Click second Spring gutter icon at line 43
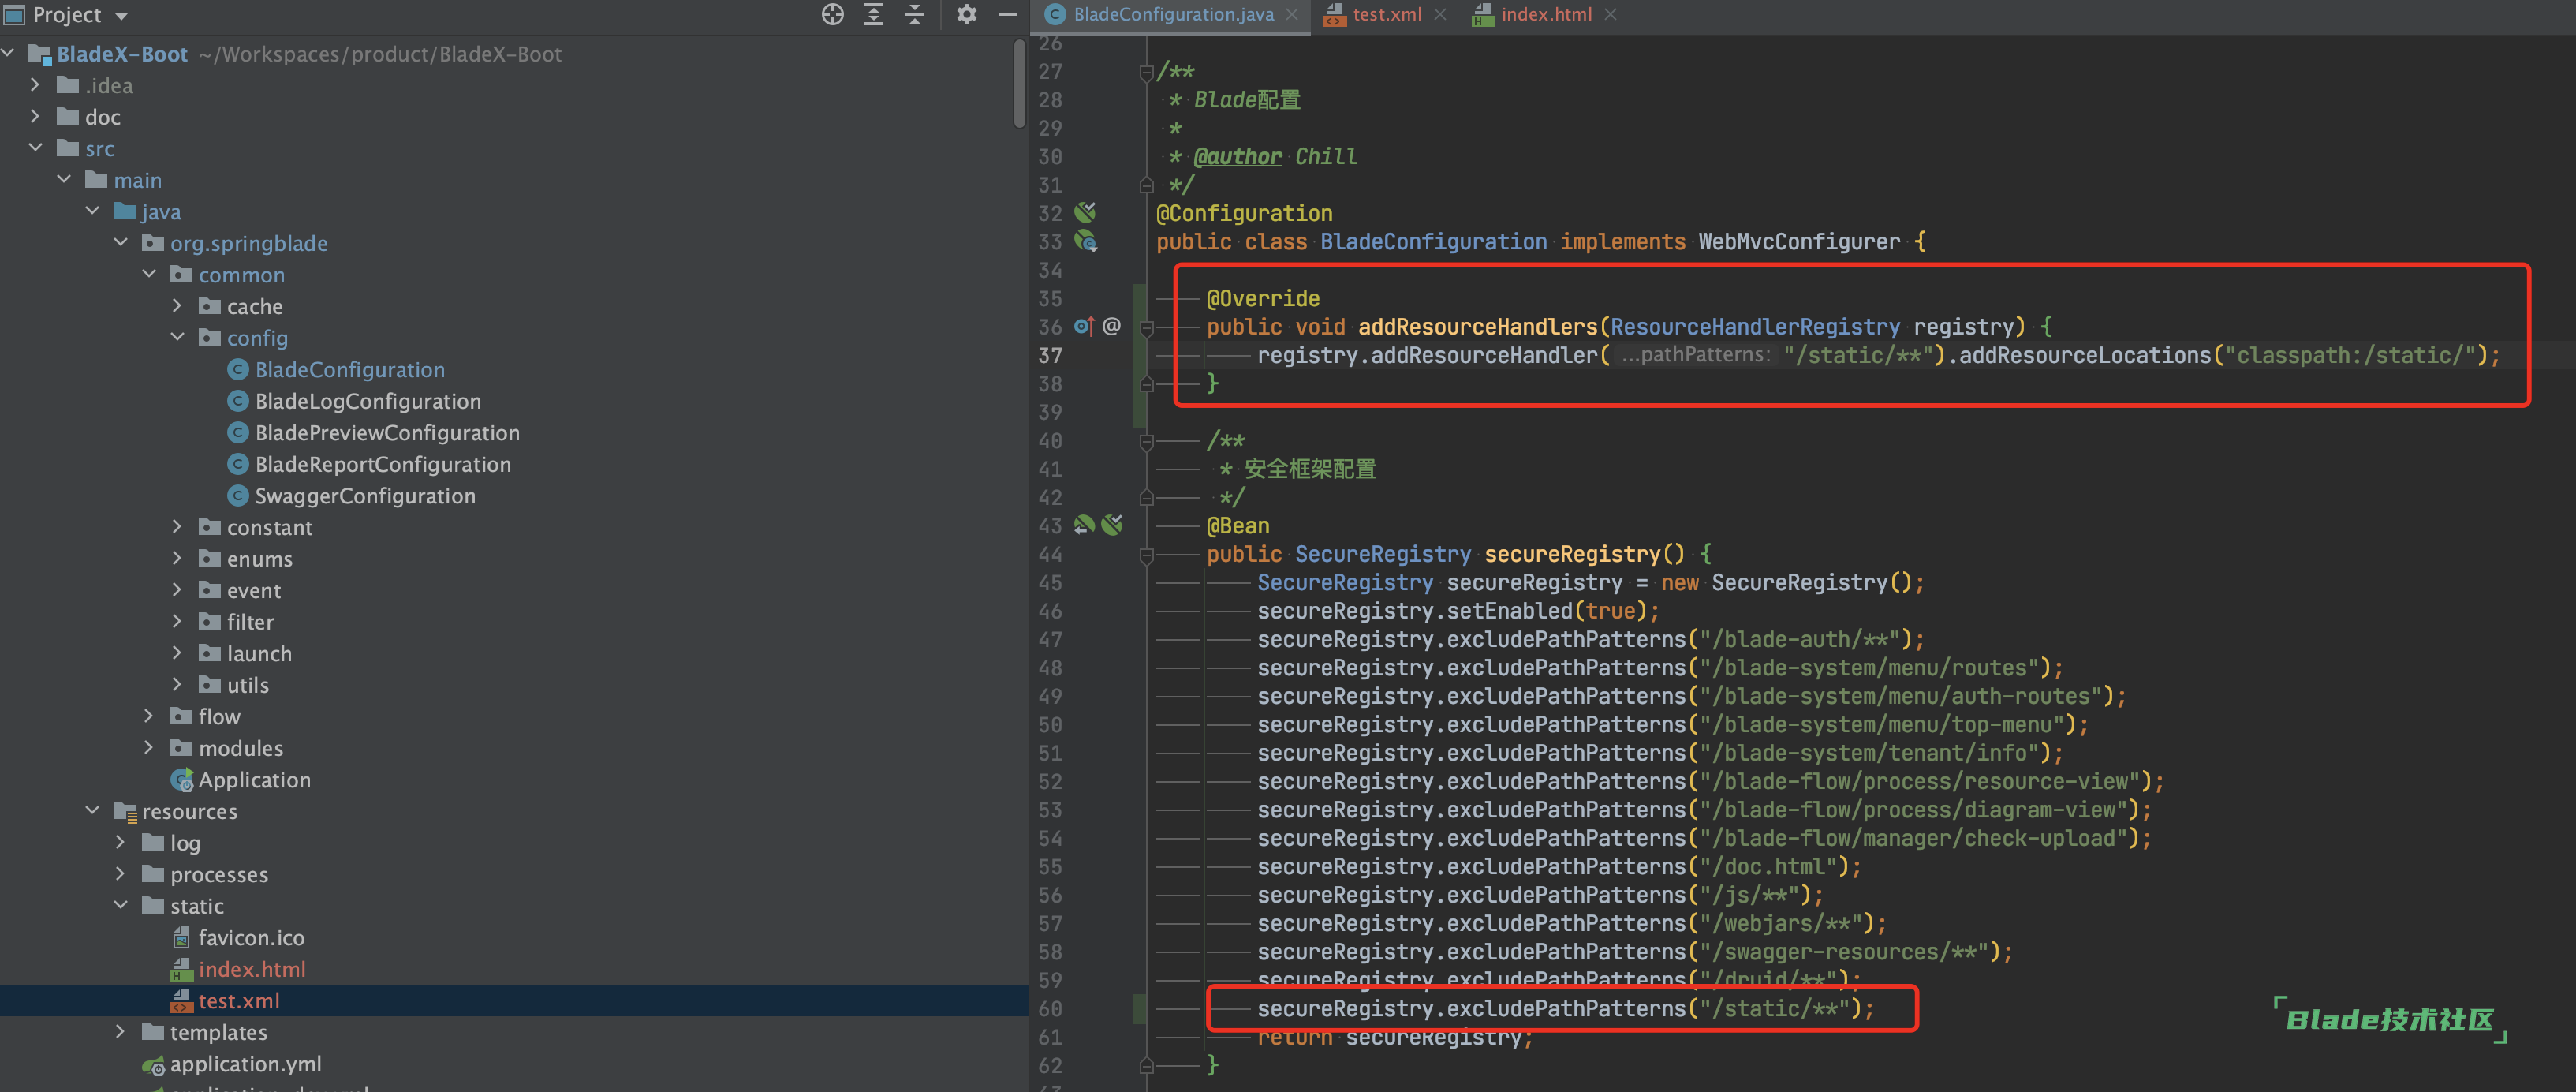The width and height of the screenshot is (2576, 1092). point(1112,524)
